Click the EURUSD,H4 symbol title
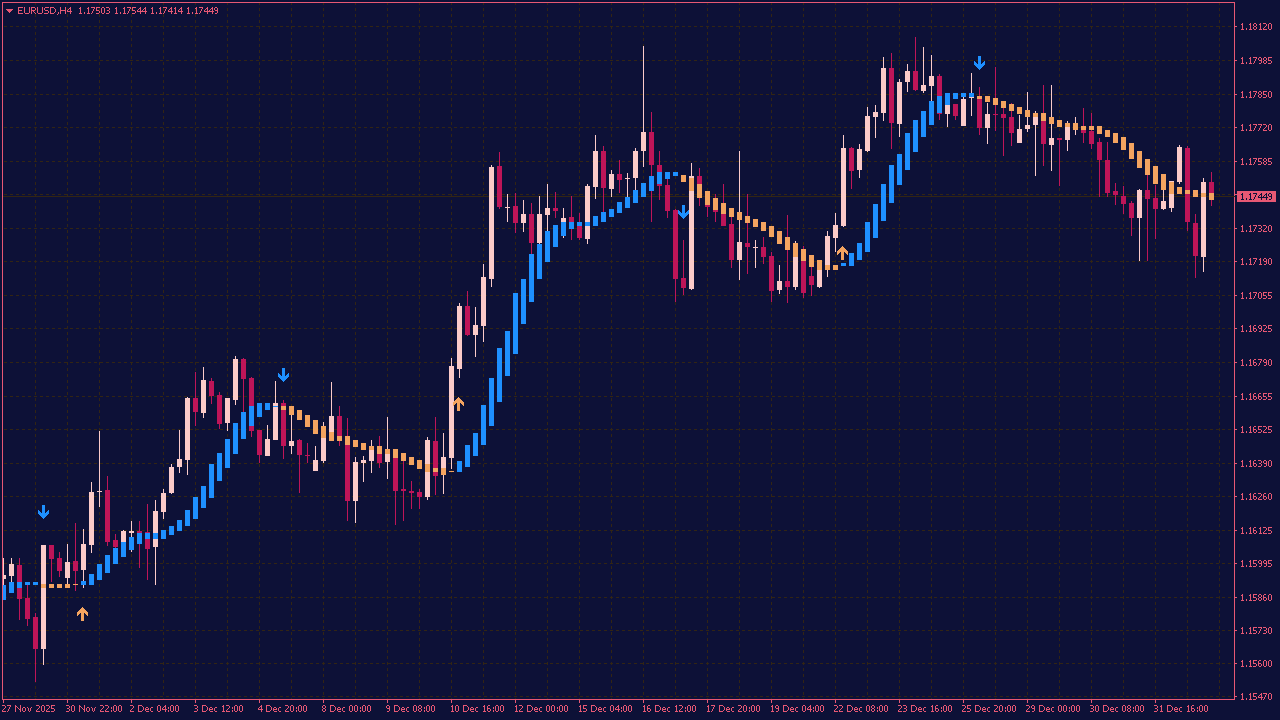Viewport: 1280px width, 720px height. [x=44, y=11]
